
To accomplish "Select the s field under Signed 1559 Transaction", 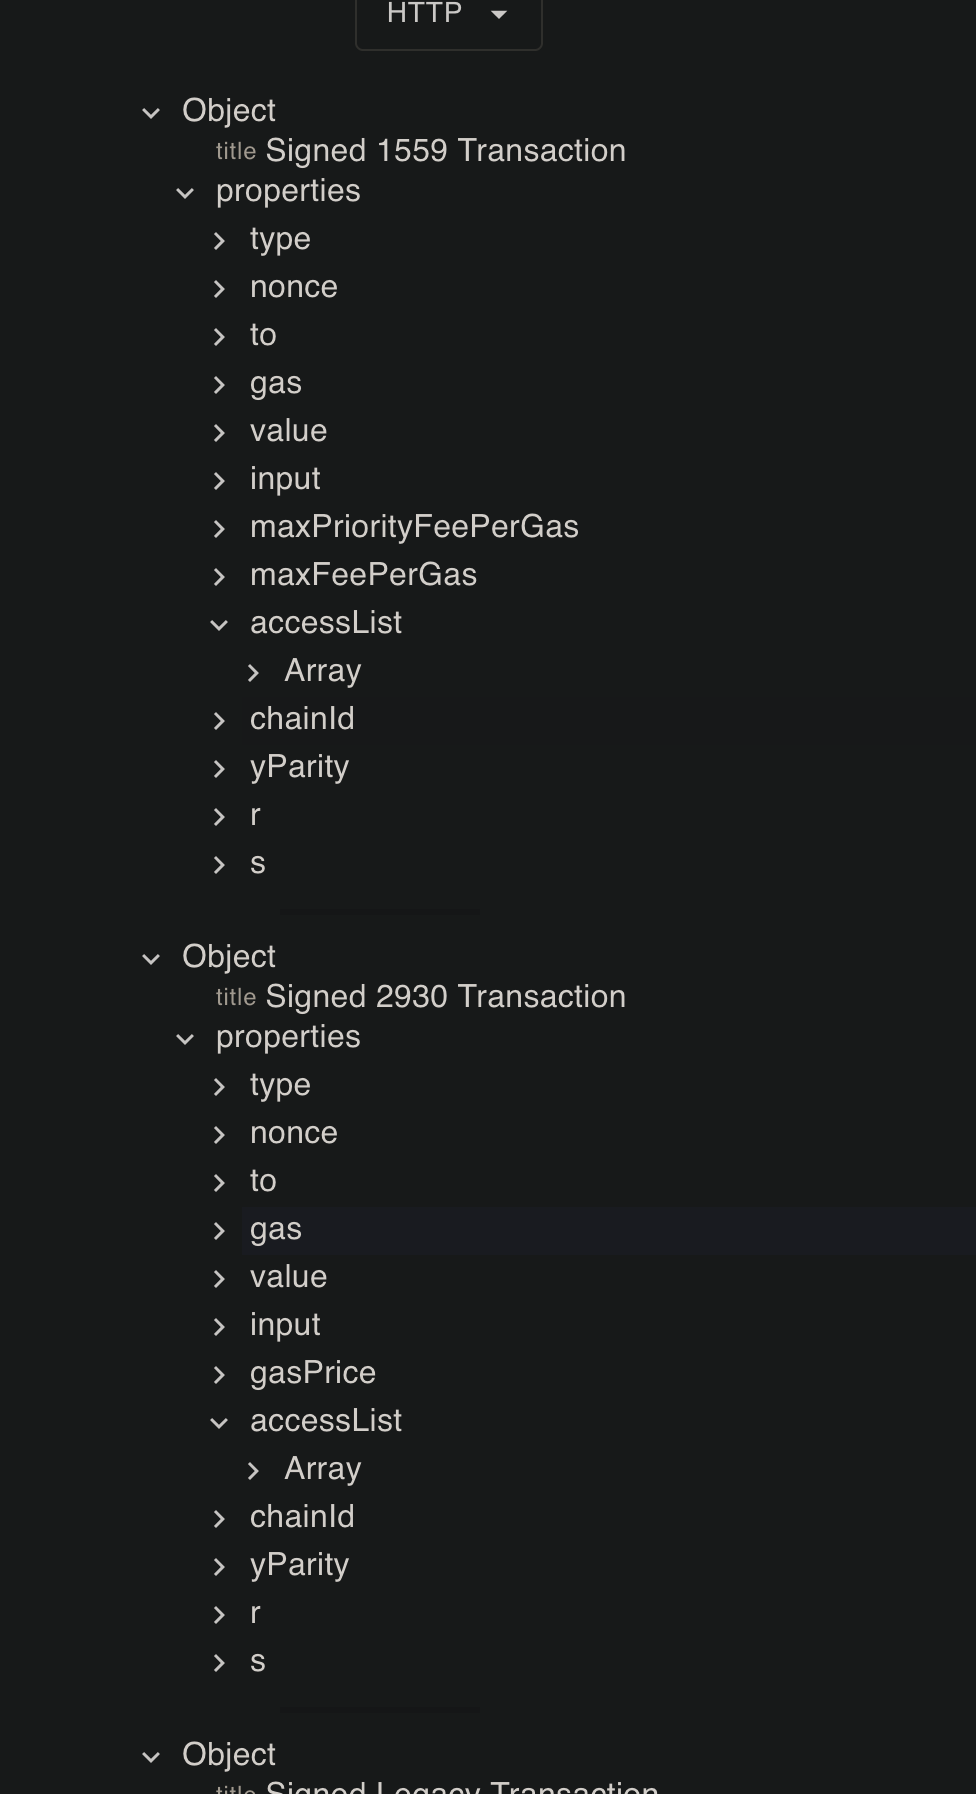I will click(258, 865).
